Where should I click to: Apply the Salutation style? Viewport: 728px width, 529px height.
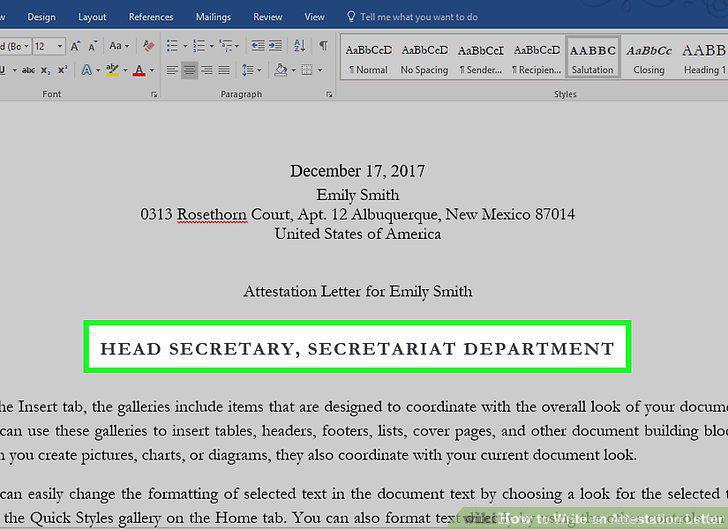(x=593, y=58)
